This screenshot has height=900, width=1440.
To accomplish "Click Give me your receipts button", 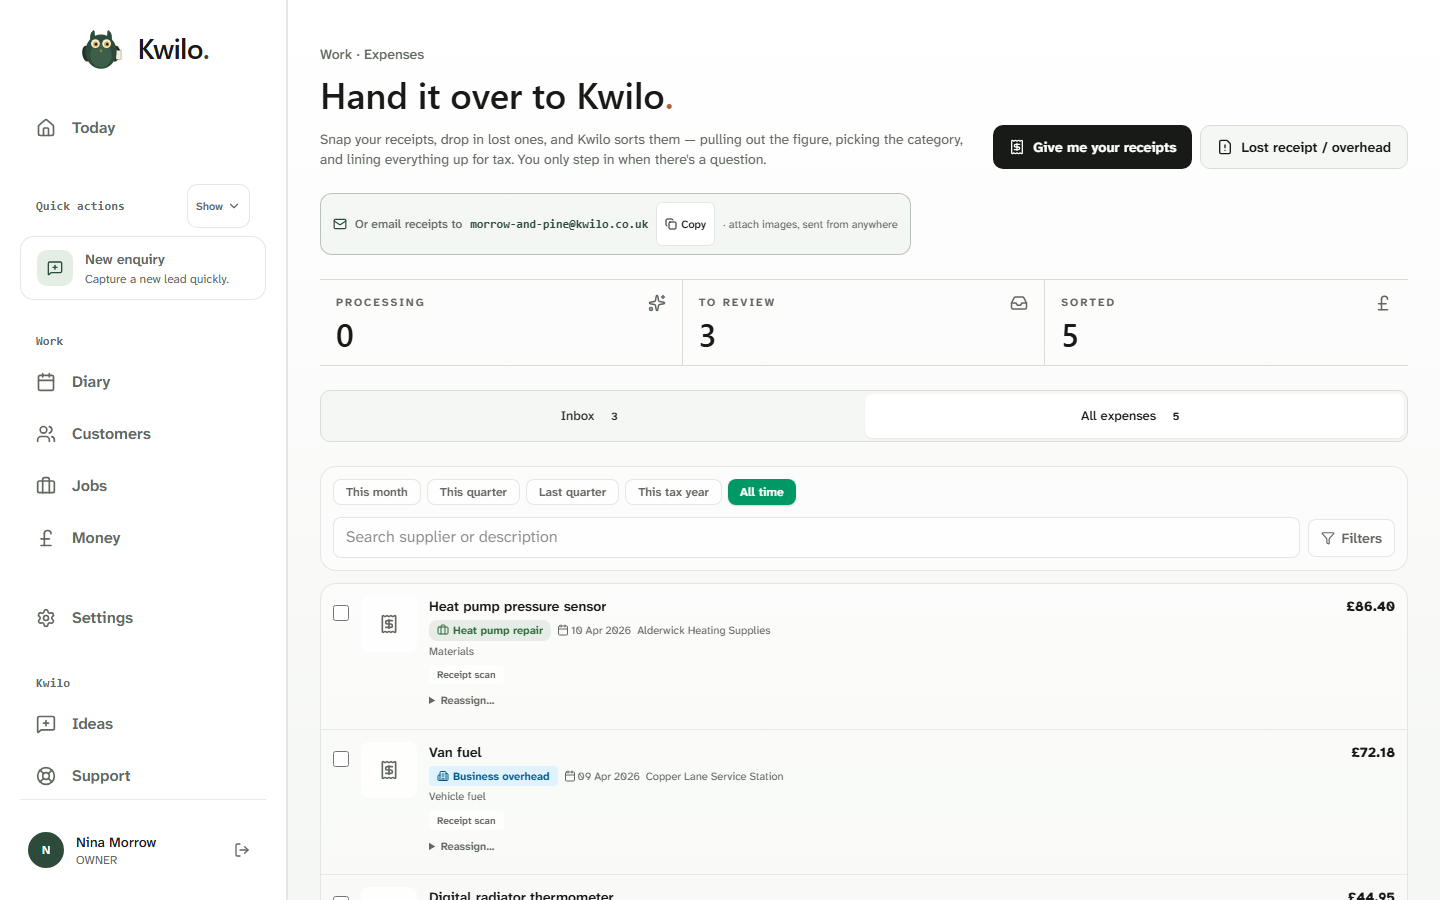I will (1092, 147).
